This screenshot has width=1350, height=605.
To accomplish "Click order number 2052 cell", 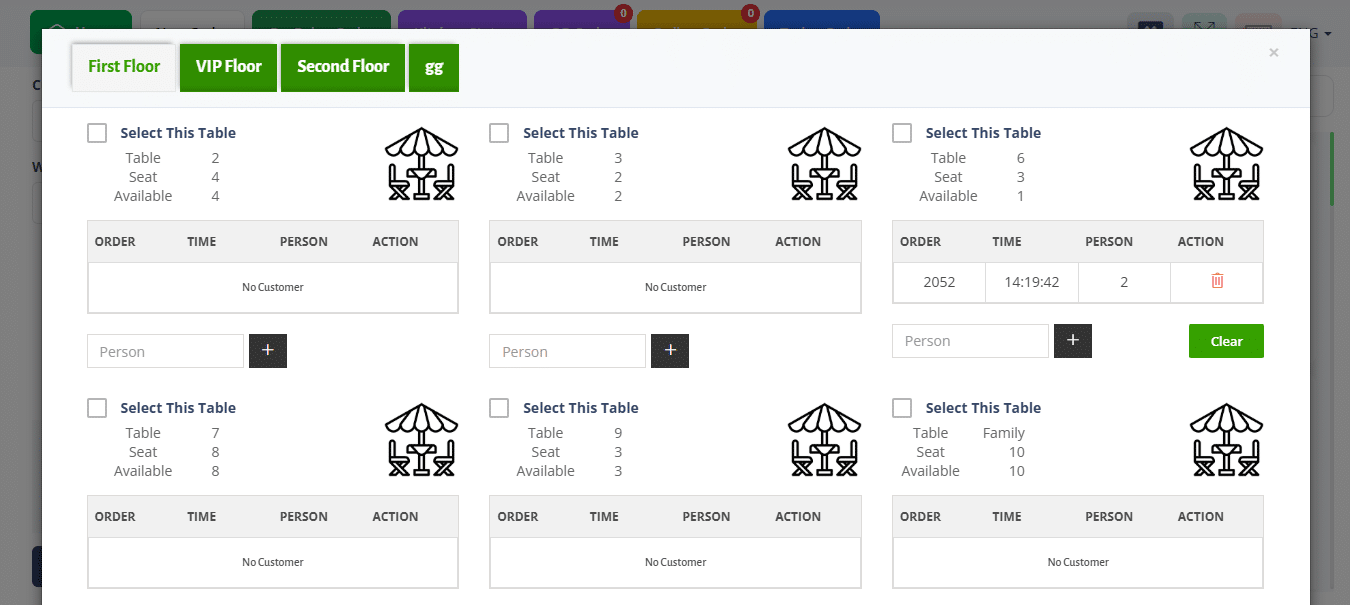I will [x=939, y=282].
